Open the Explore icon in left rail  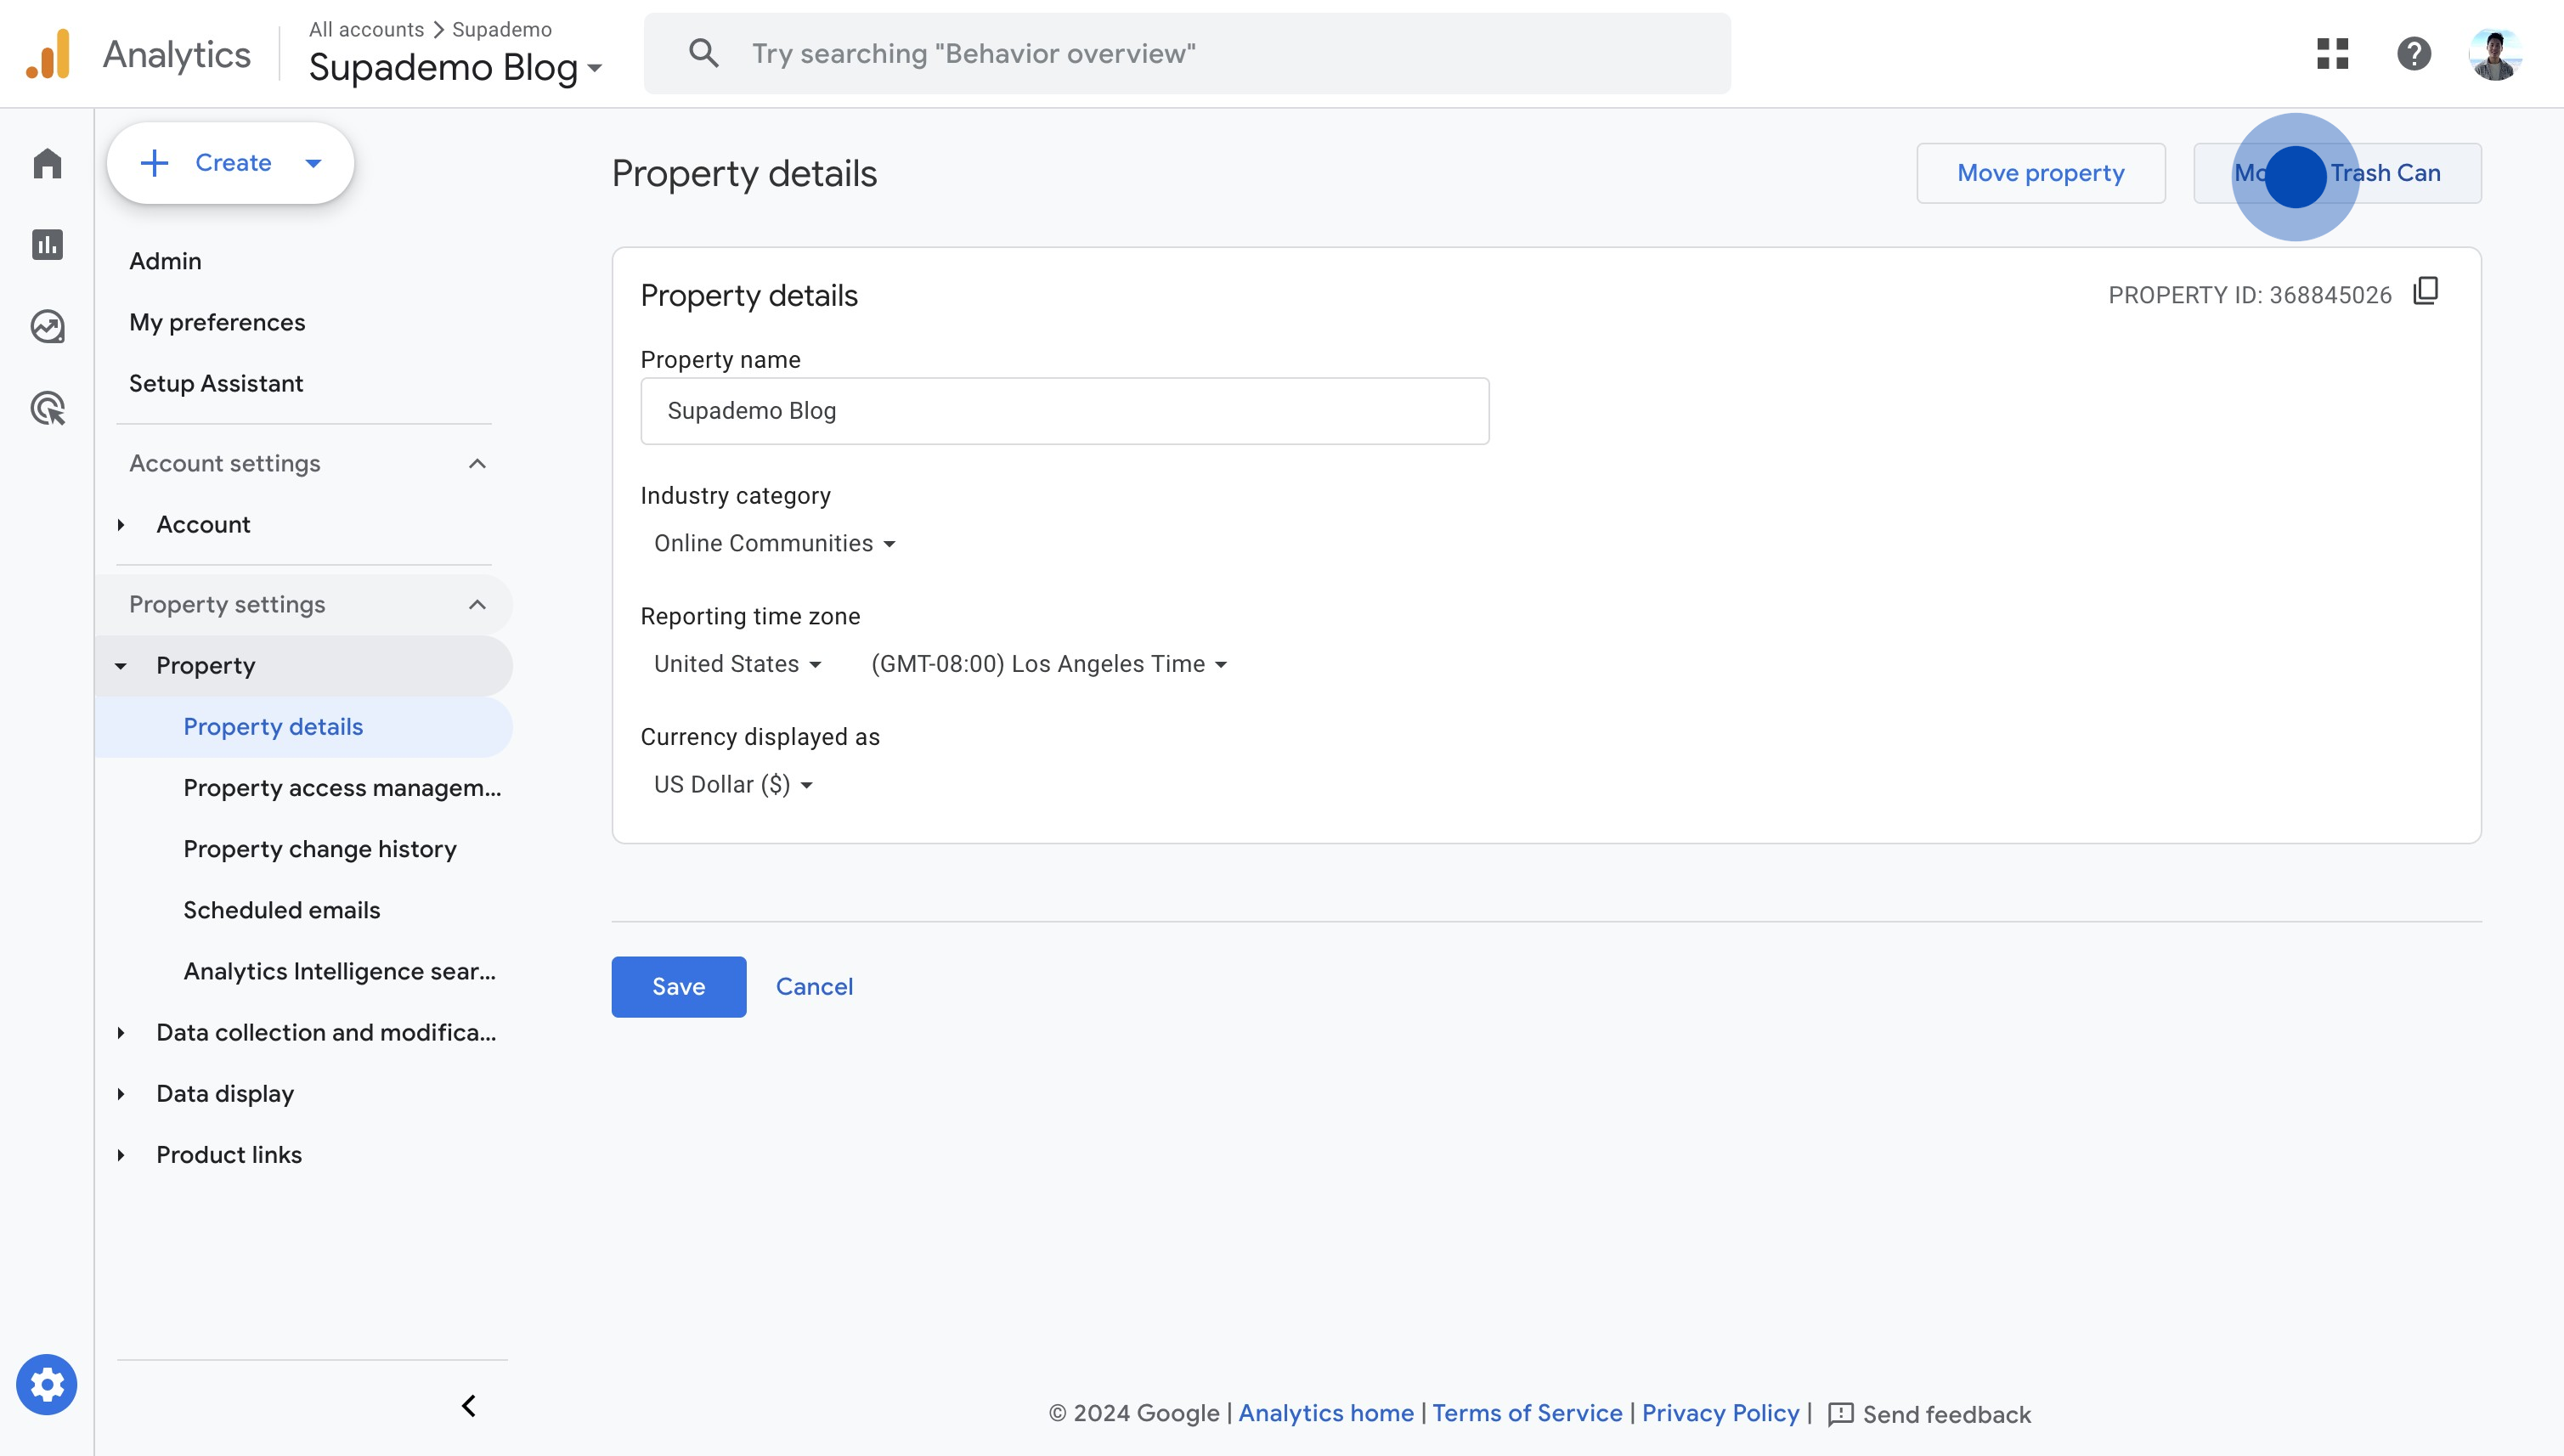pyautogui.click(x=47, y=326)
